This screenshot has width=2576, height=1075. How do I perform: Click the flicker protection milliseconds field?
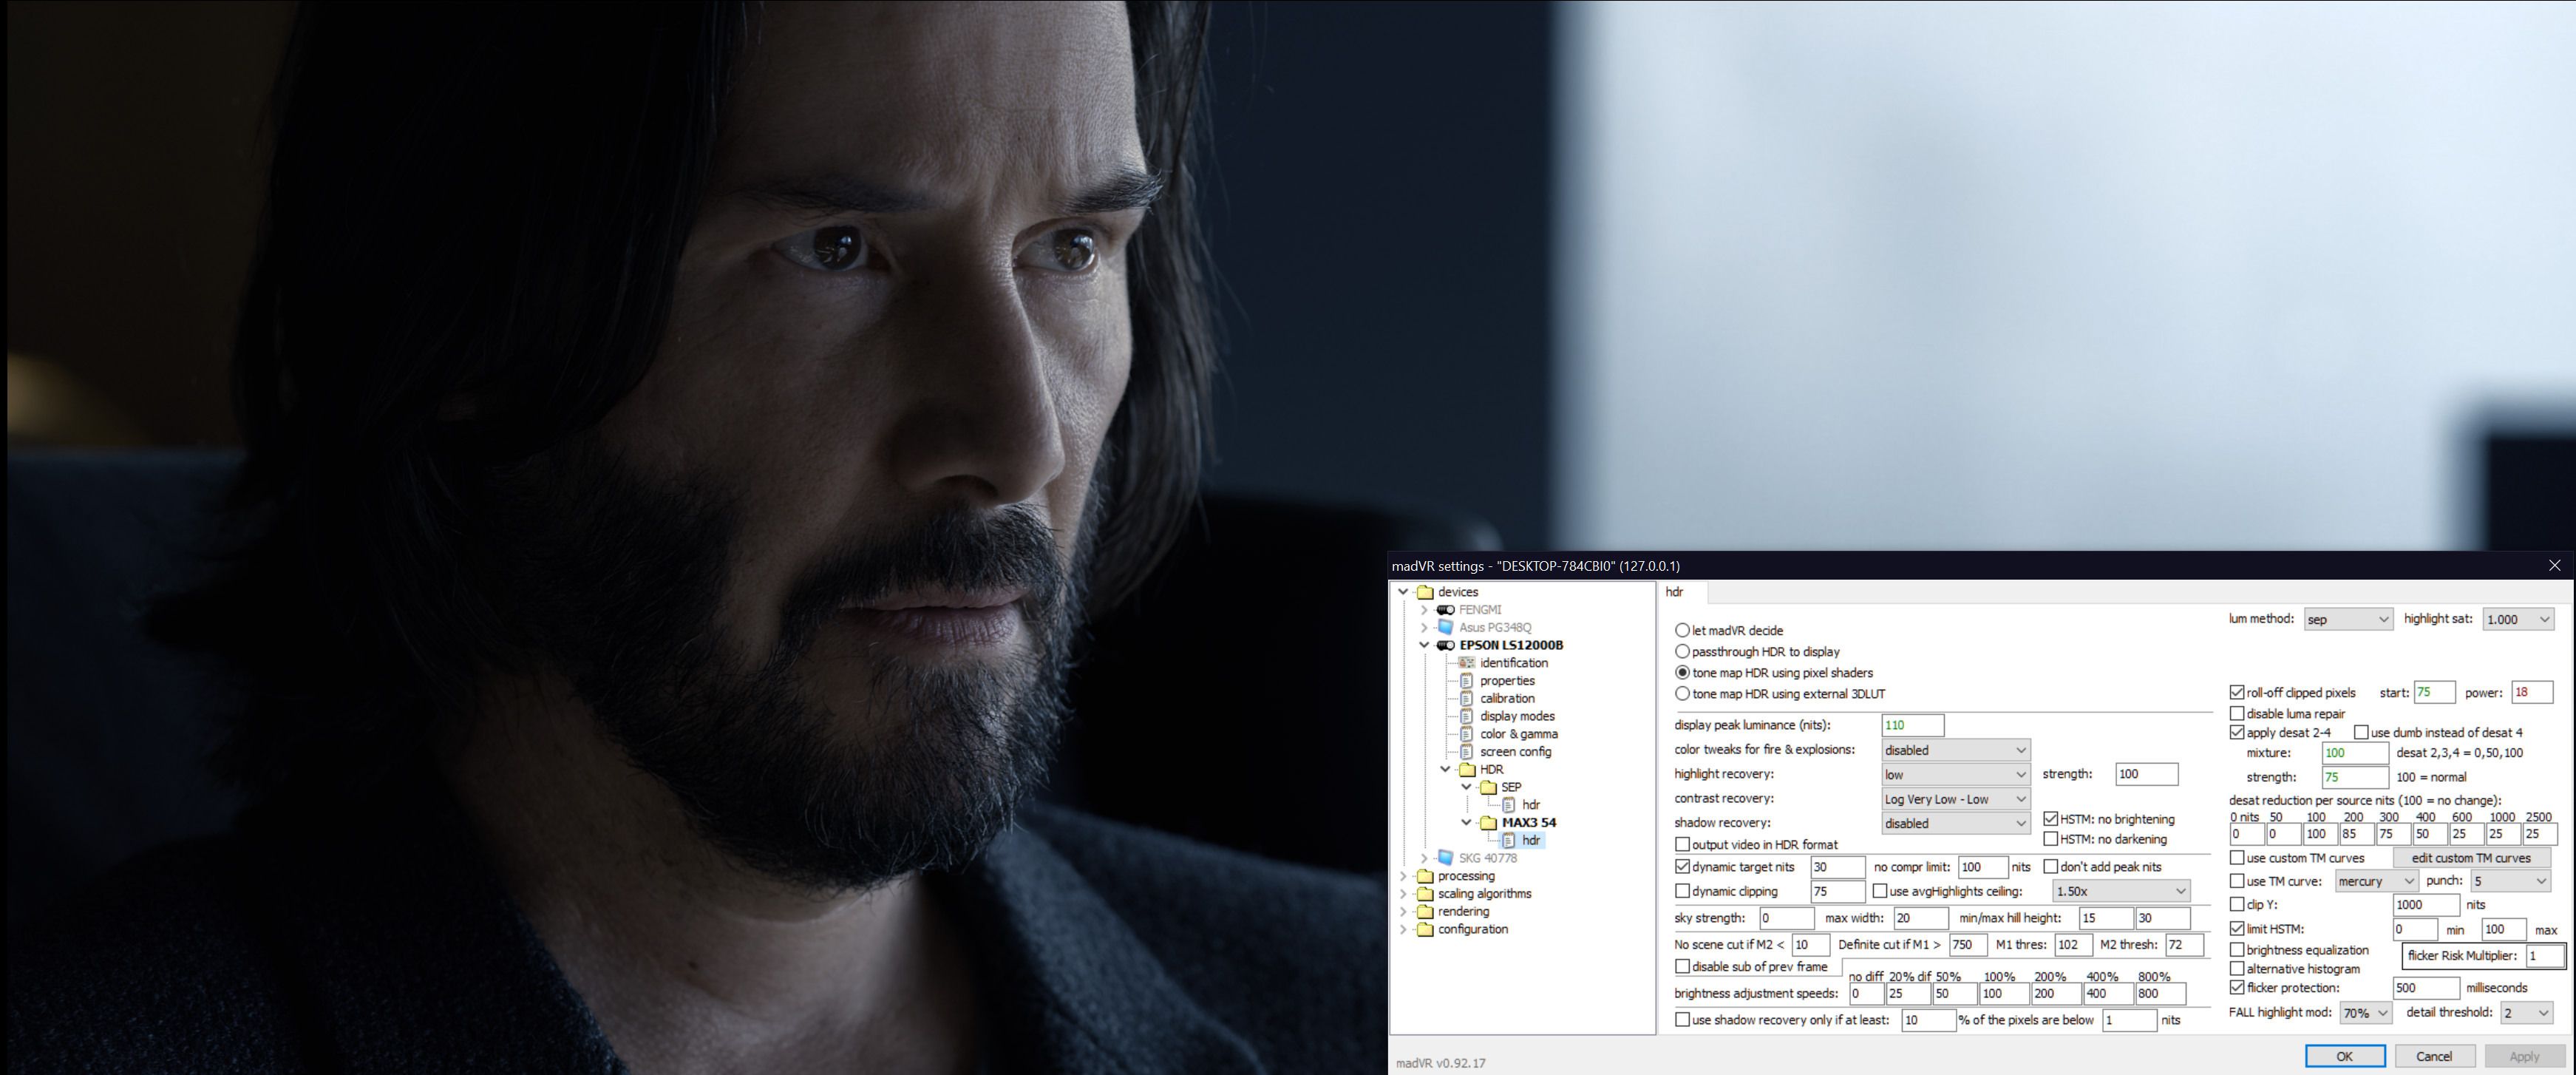[x=2425, y=988]
